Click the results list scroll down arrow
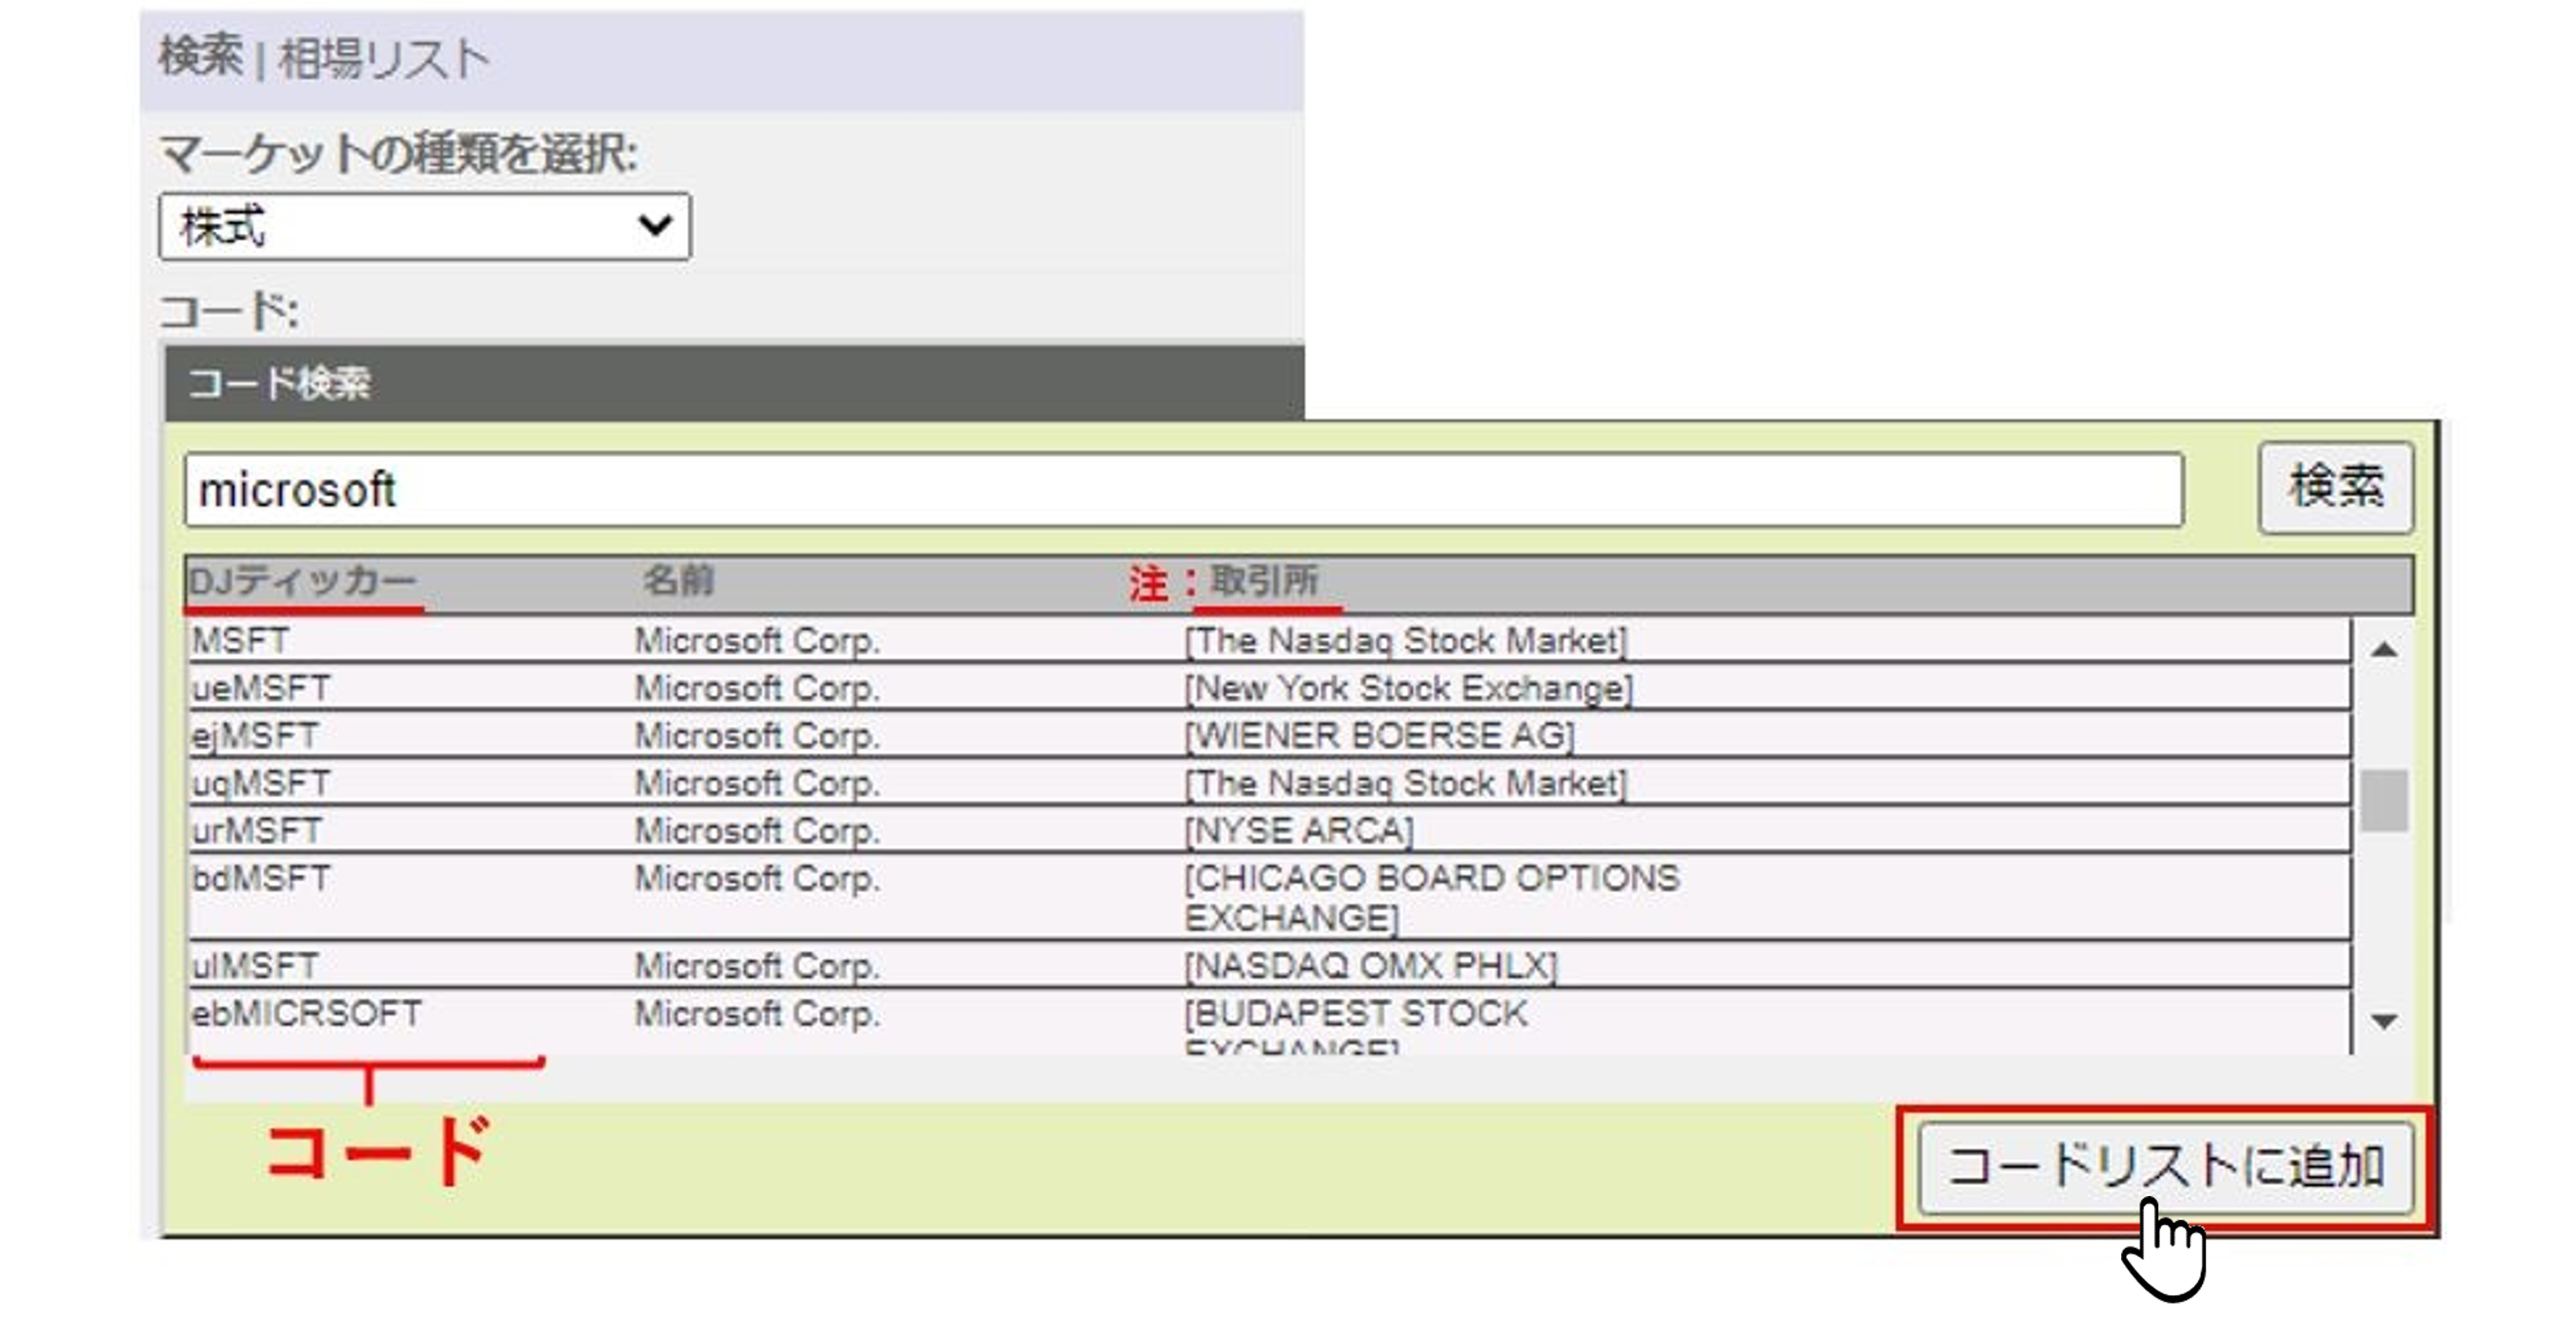The height and width of the screenshot is (1321, 2576). click(2384, 1021)
